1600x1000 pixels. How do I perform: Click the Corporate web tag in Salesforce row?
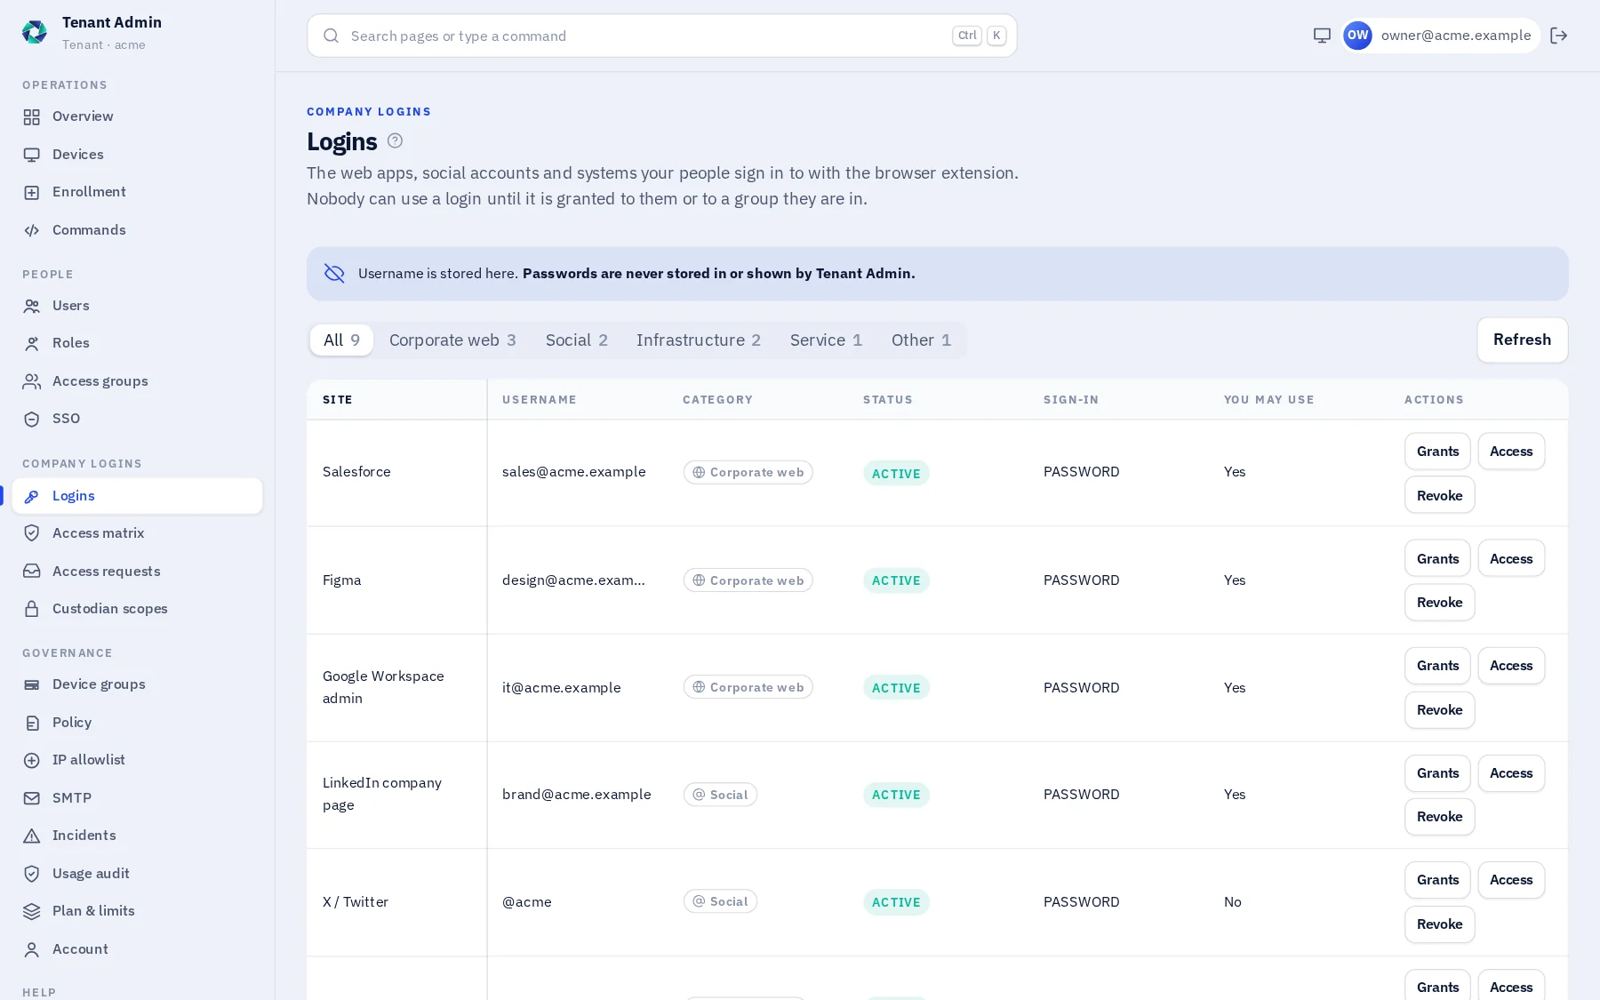pos(748,472)
